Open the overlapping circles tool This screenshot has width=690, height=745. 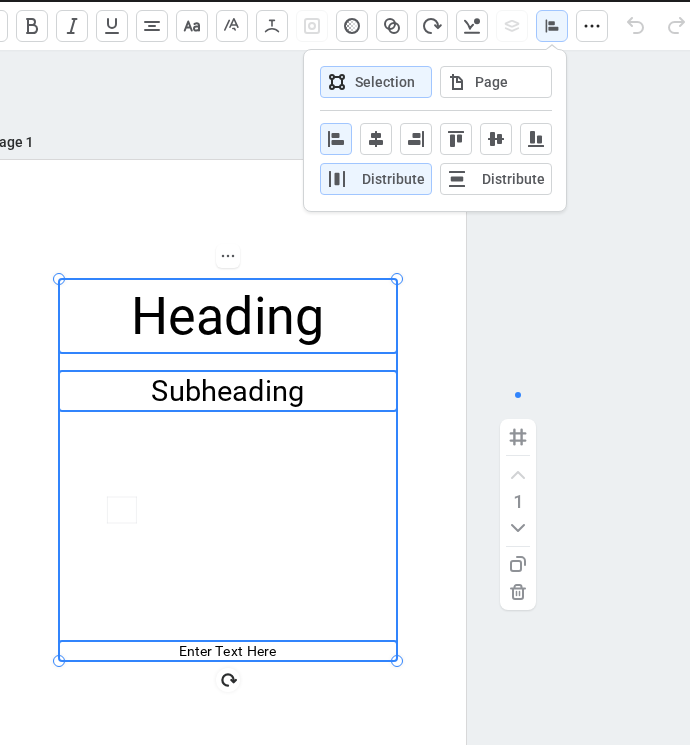coord(392,26)
